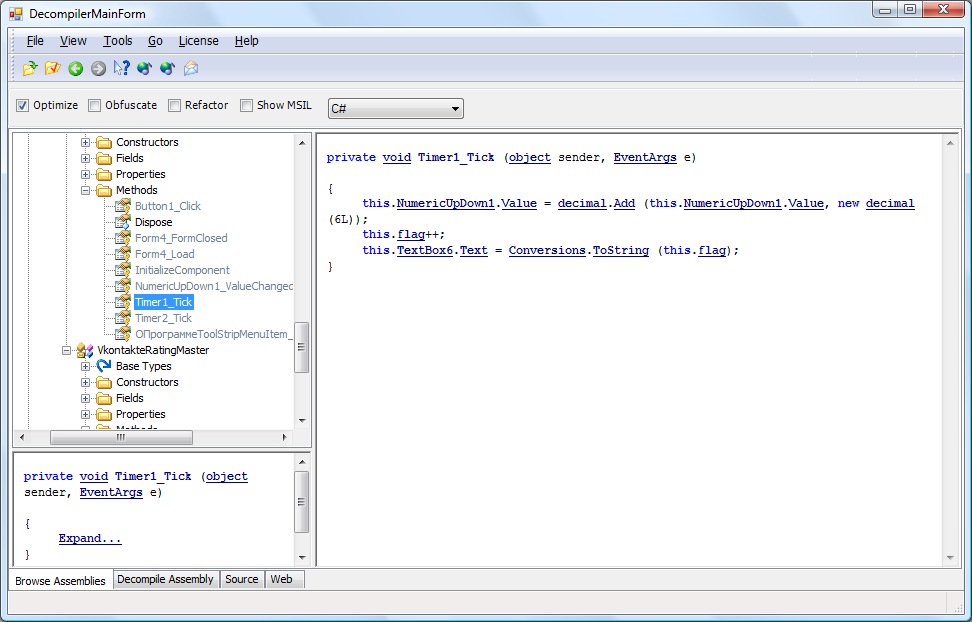Open the C# language dropdown

point(395,109)
